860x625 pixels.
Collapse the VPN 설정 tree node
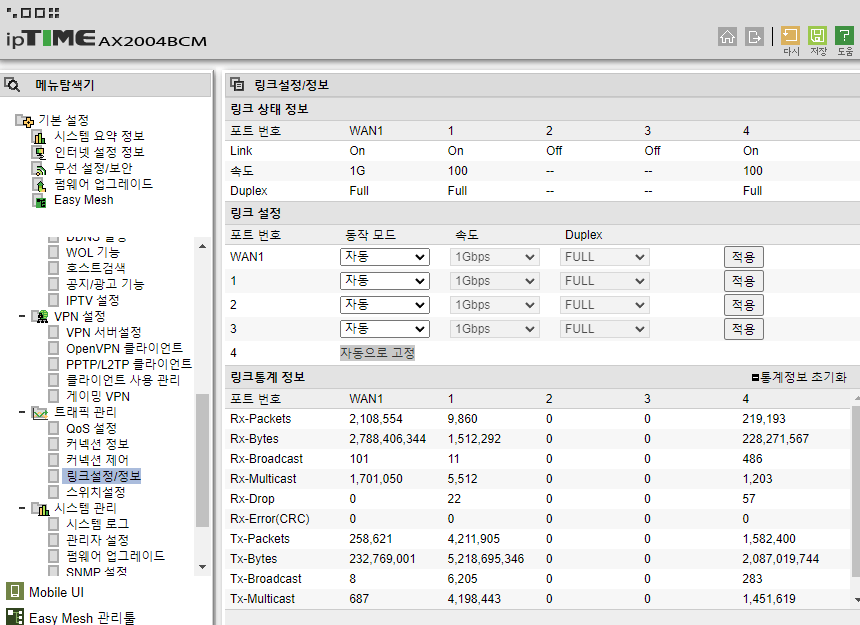coord(22,316)
